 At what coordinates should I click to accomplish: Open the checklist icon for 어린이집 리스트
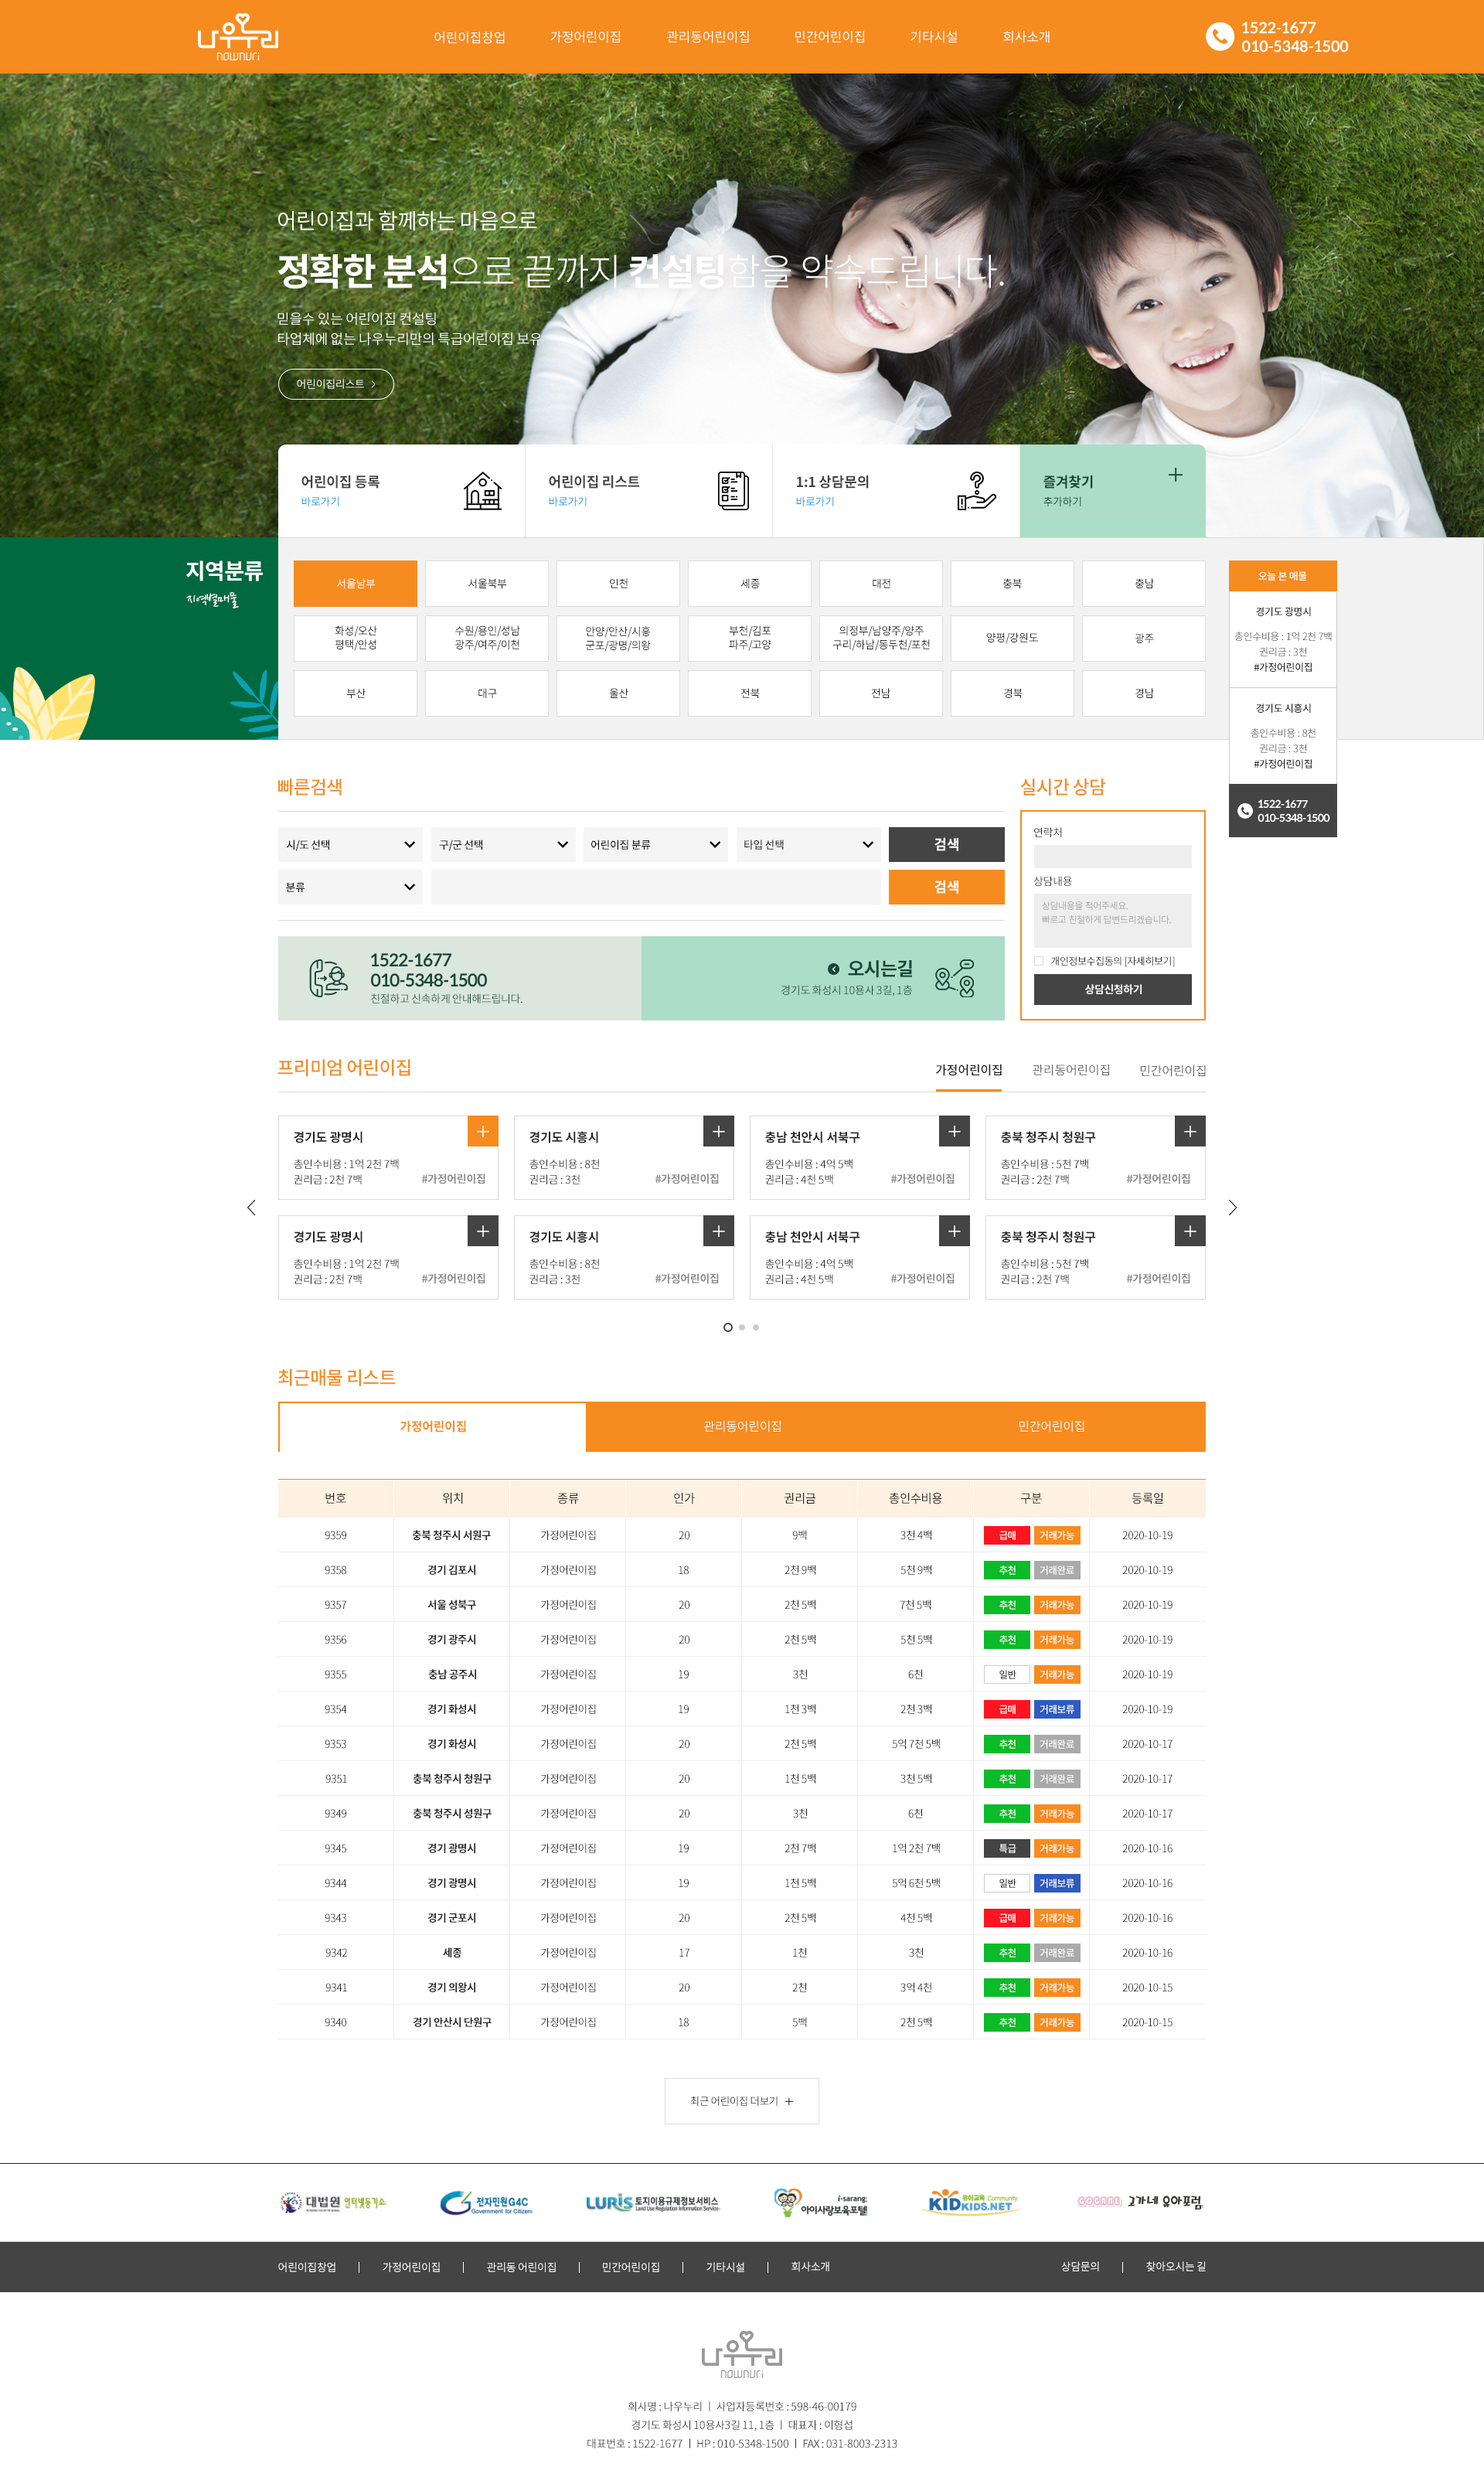pos(733,491)
